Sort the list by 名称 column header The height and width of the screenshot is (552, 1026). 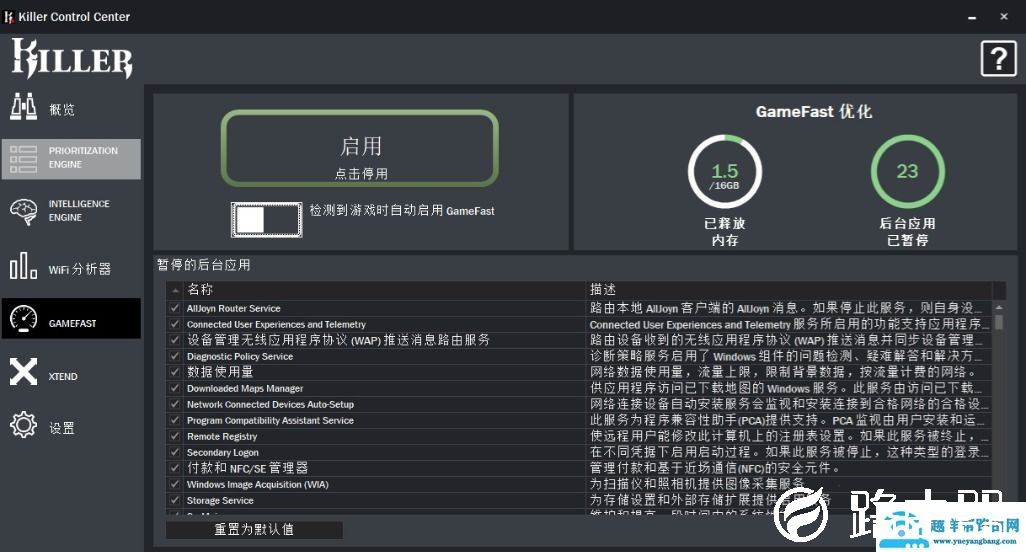point(385,290)
